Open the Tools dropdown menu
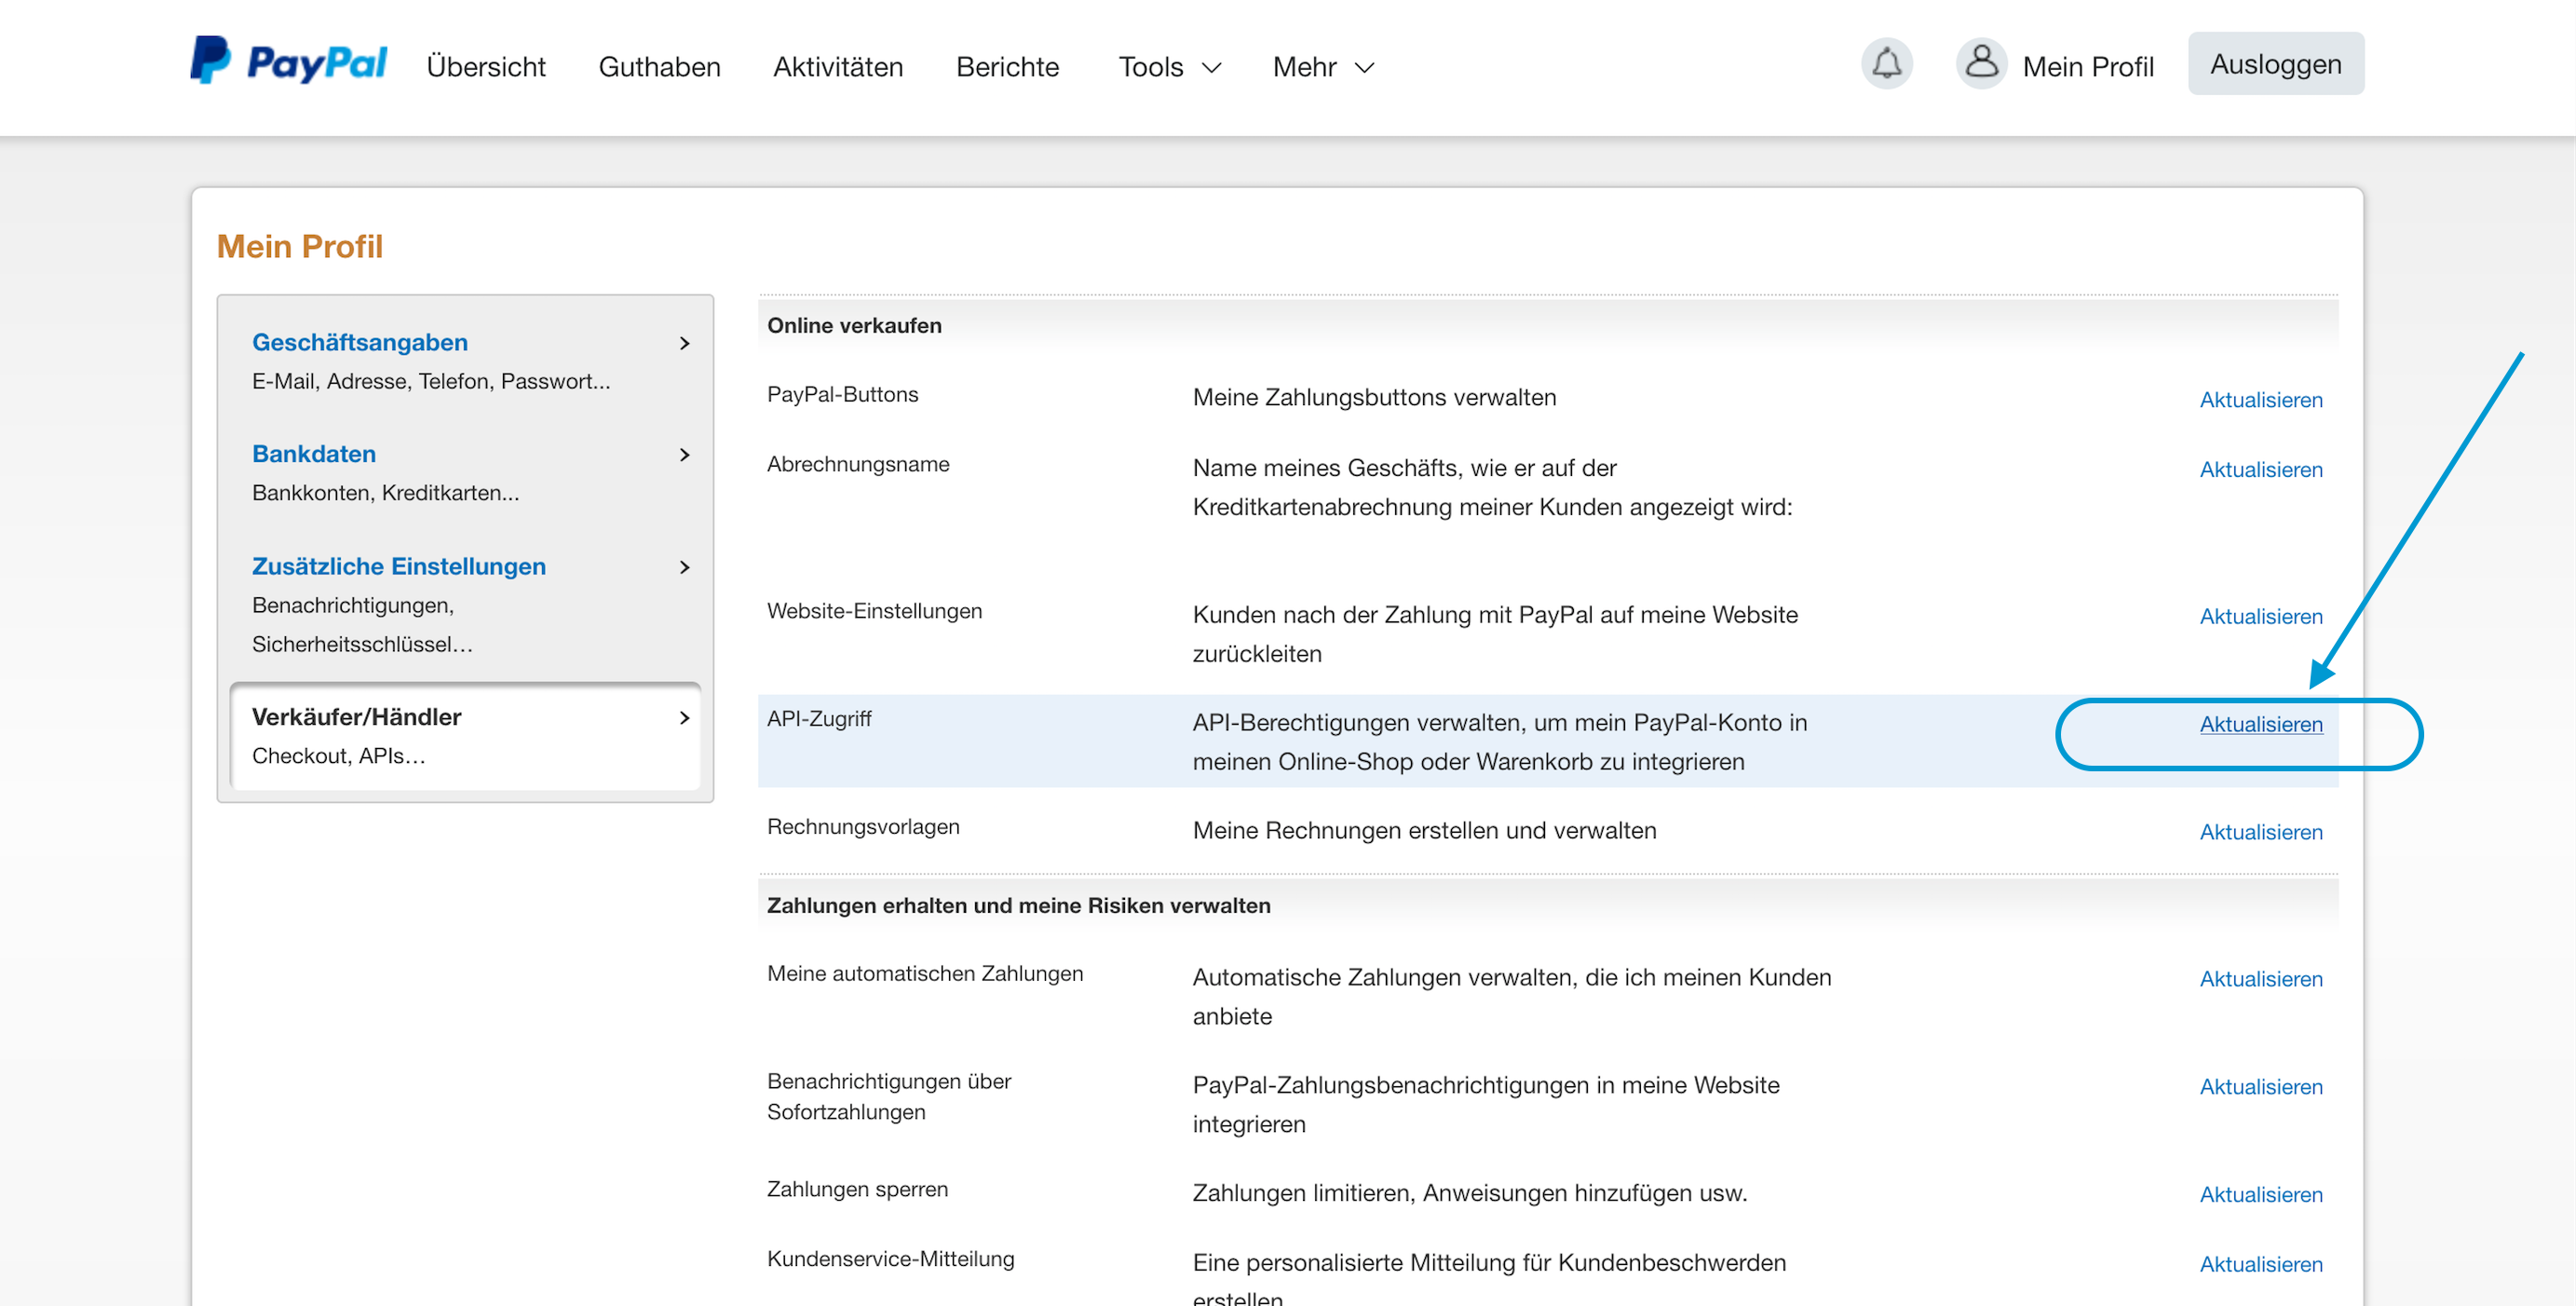Screen dimensions: 2576x1306 [x=1169, y=67]
